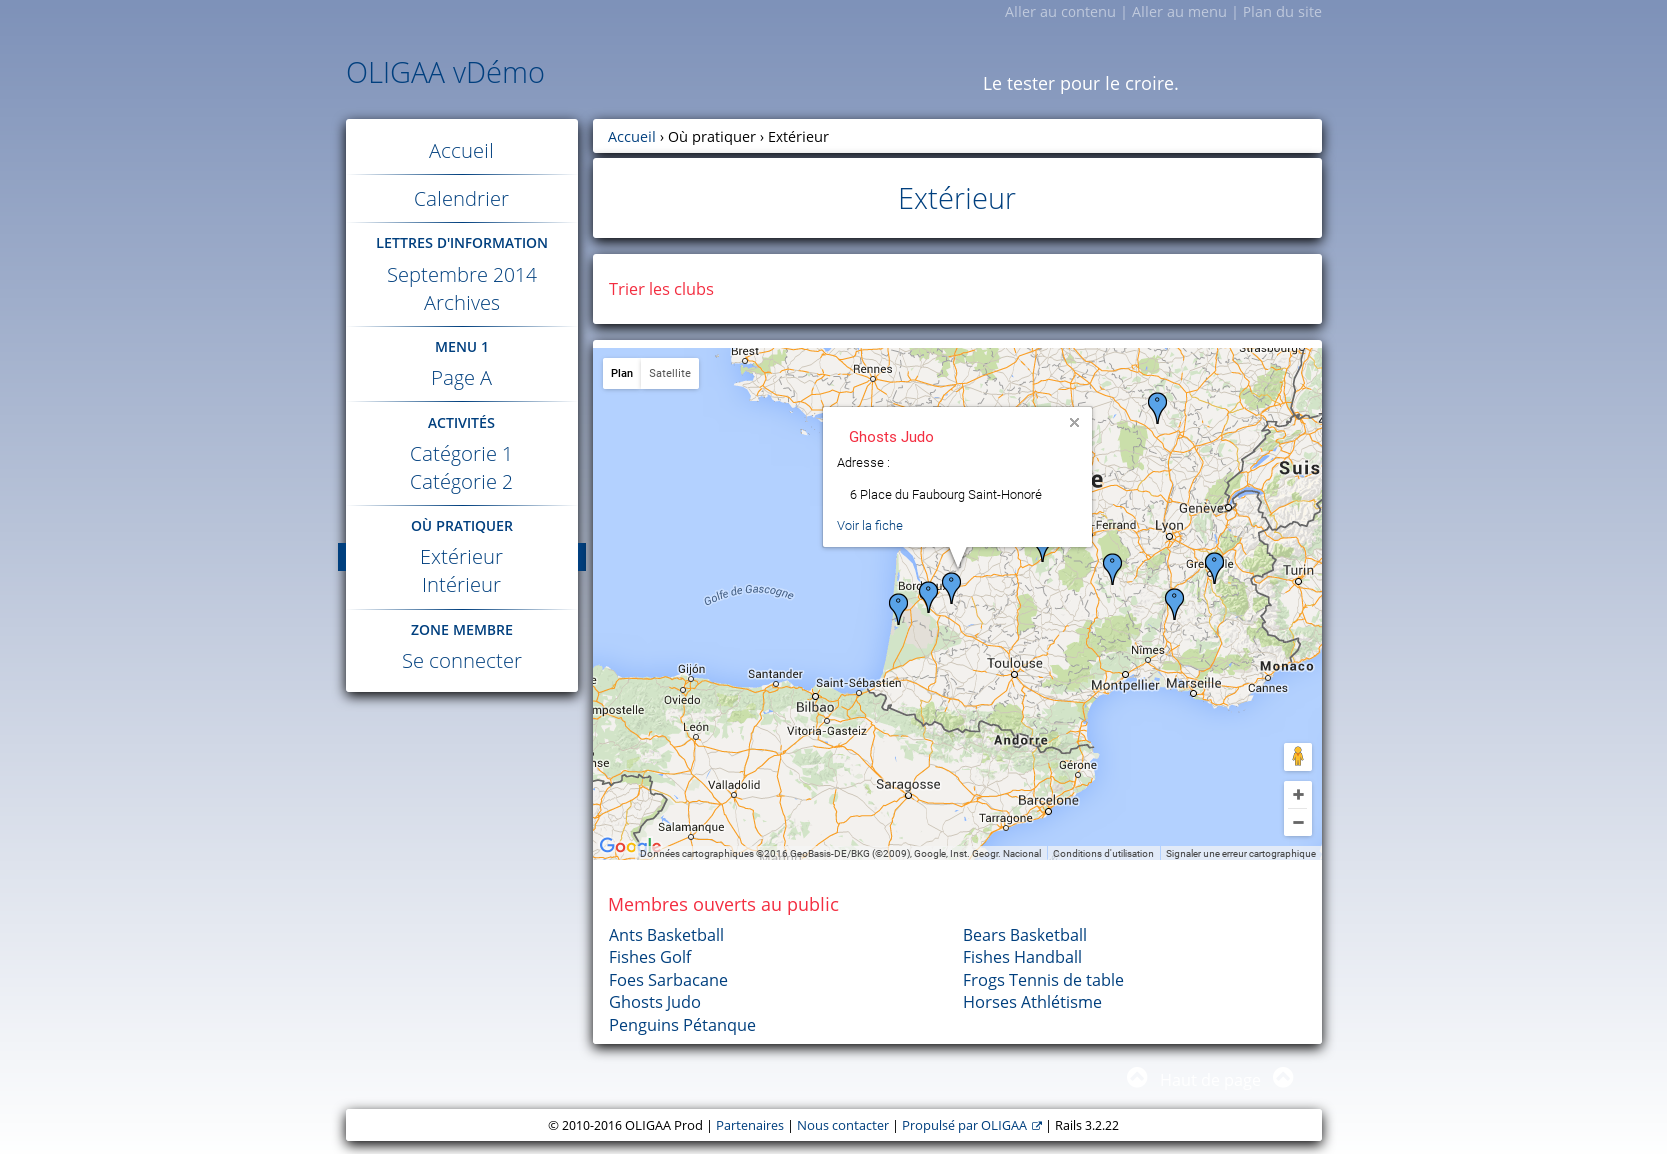Switch map to Satellite view
The height and width of the screenshot is (1154, 1667).
coord(670,373)
